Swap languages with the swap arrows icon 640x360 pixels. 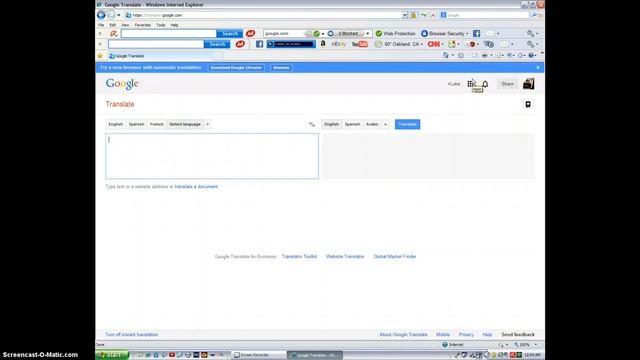pyautogui.click(x=312, y=124)
